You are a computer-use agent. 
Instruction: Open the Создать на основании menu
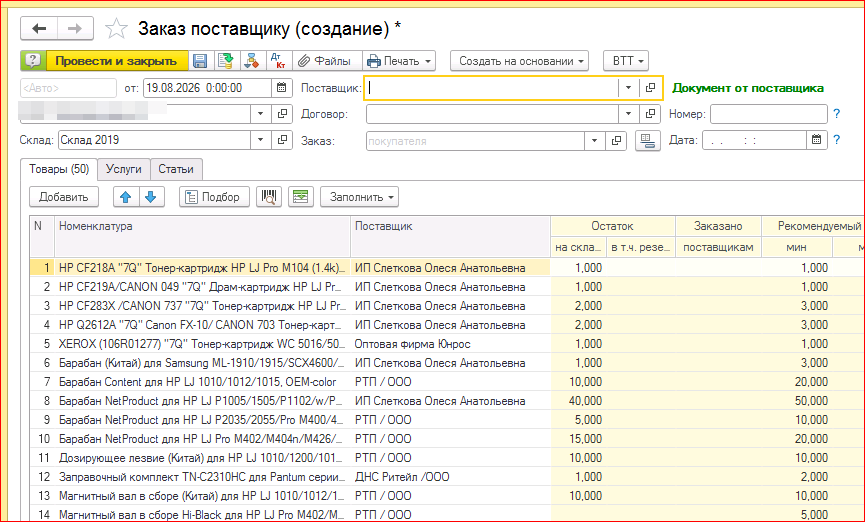point(520,61)
